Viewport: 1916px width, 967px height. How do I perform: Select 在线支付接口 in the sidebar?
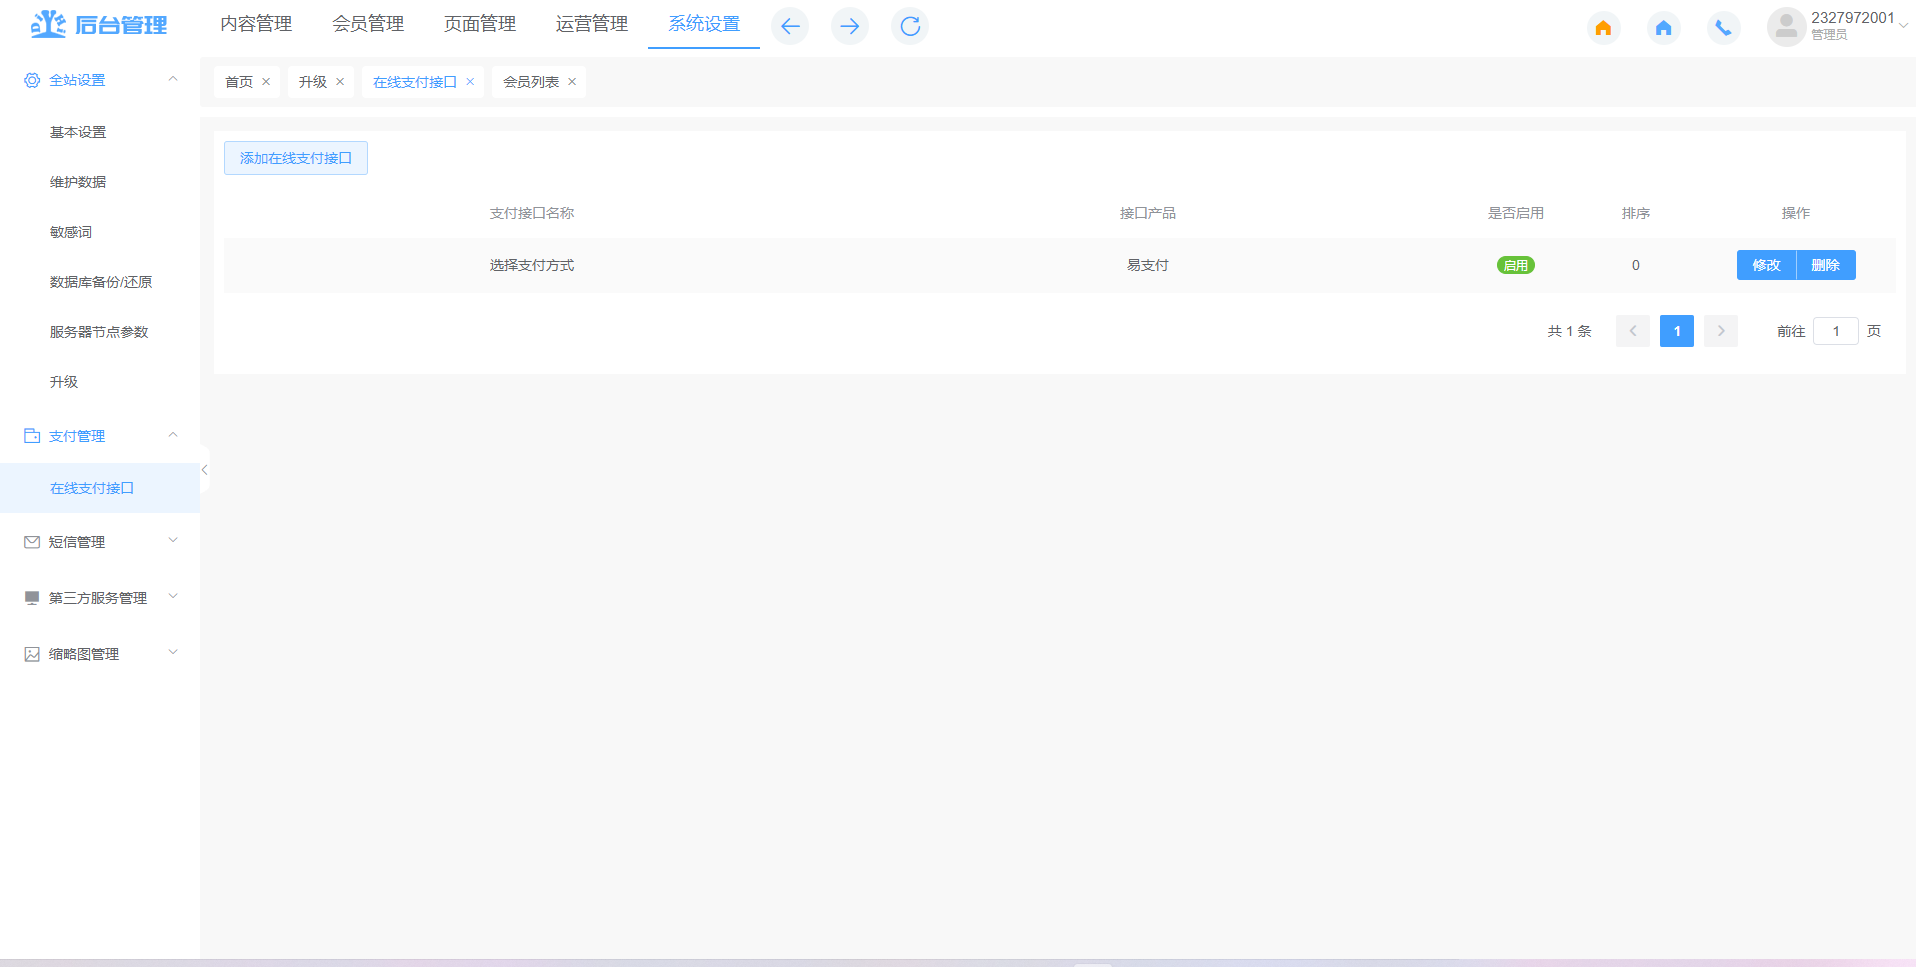[x=92, y=488]
